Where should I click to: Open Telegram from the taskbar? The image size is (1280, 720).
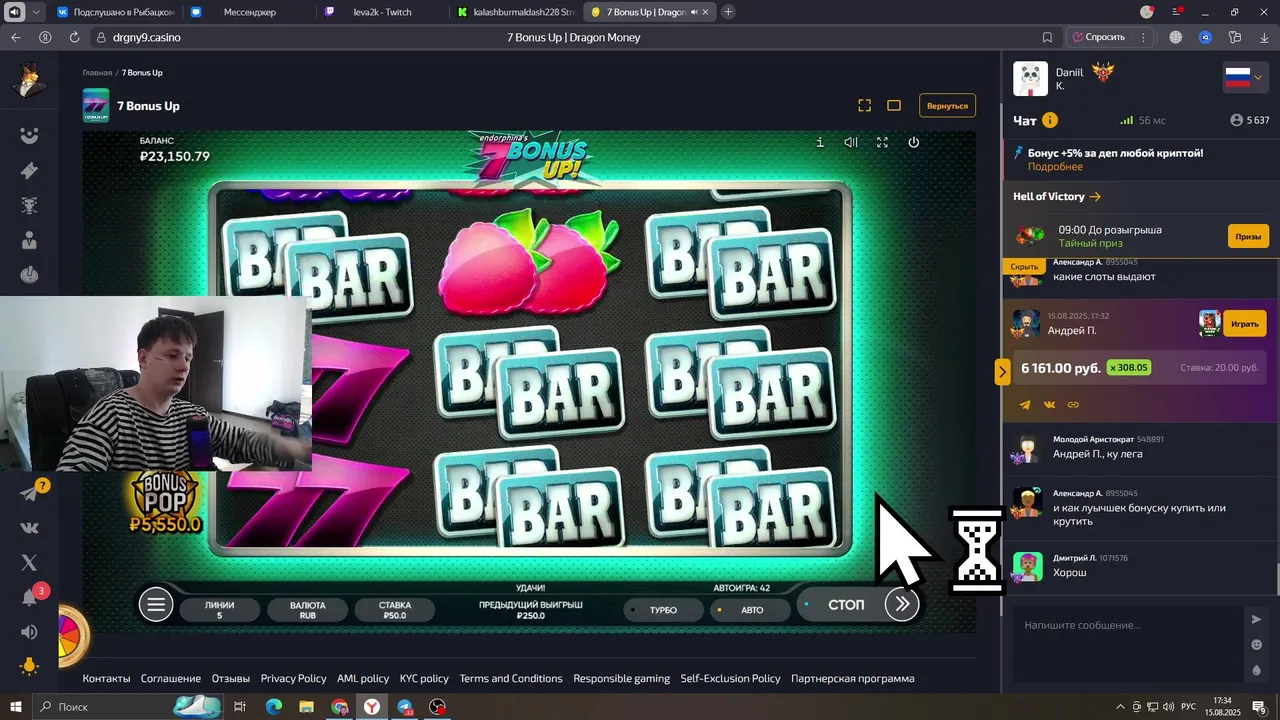tap(405, 707)
